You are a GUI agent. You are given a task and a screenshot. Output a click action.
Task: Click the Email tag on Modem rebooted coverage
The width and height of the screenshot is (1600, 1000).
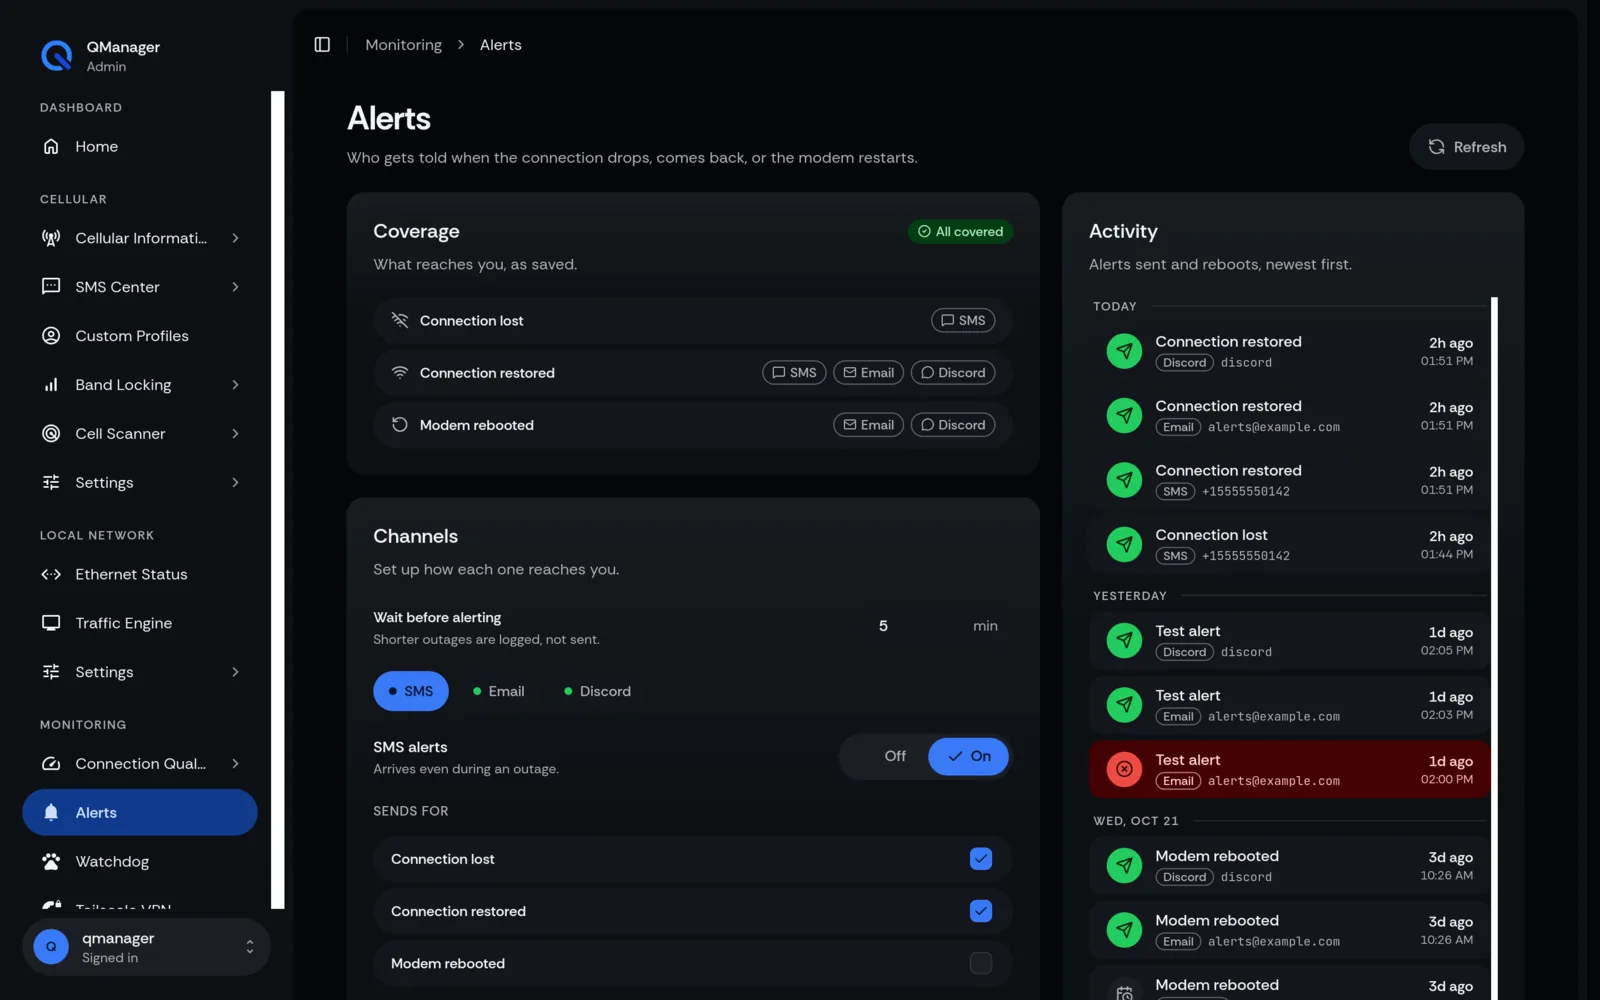pos(868,425)
